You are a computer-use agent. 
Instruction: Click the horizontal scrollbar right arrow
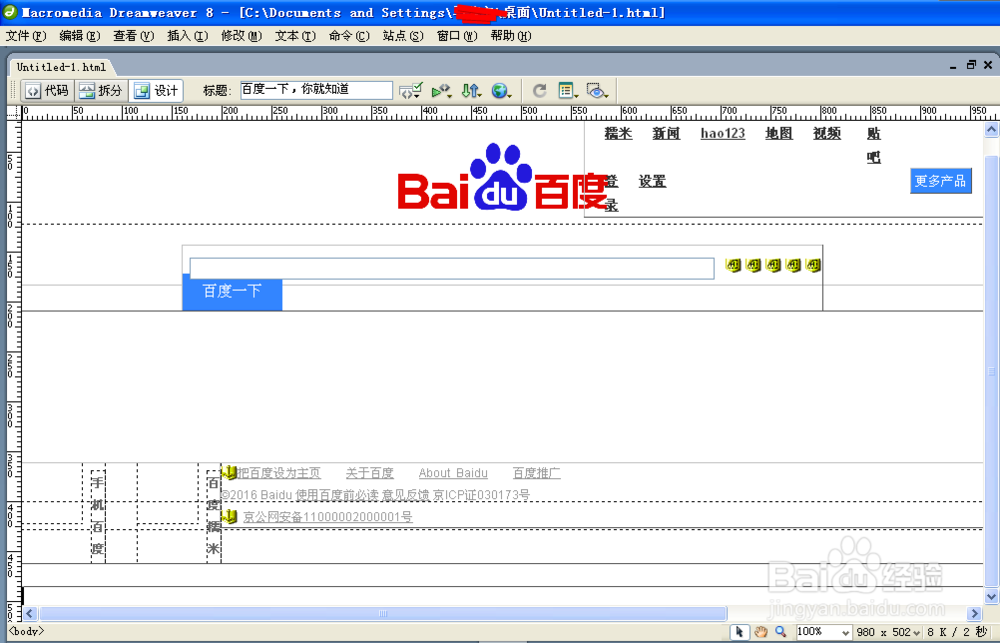coord(974,614)
